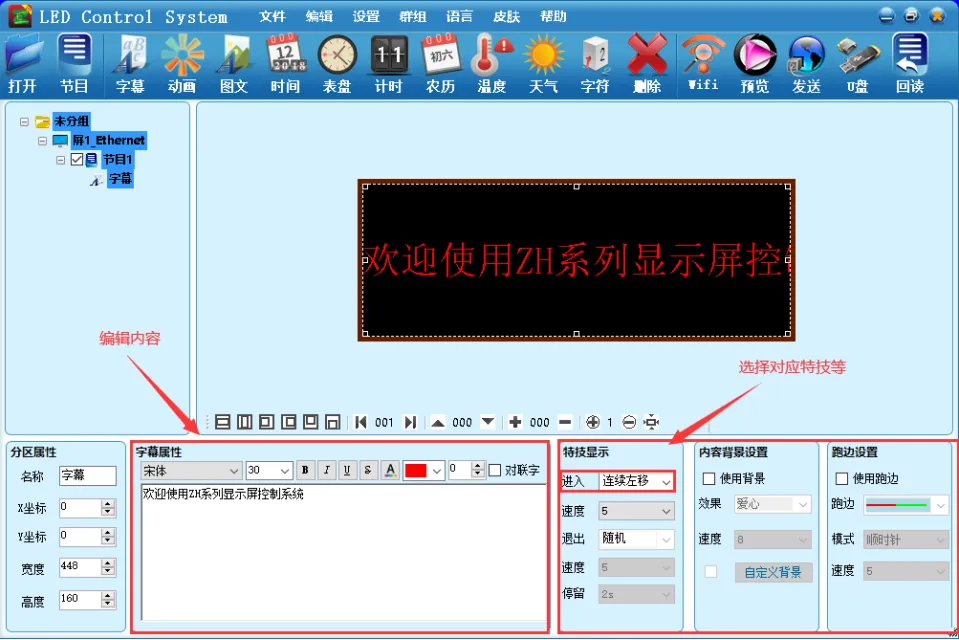Open the 设置 menu
959x640 pixels.
point(366,17)
